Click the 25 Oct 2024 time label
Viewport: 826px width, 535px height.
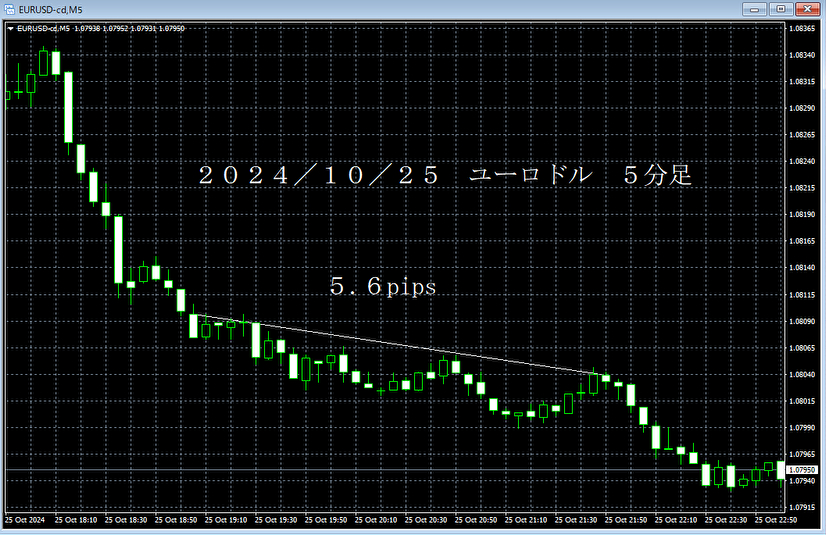pos(25,520)
